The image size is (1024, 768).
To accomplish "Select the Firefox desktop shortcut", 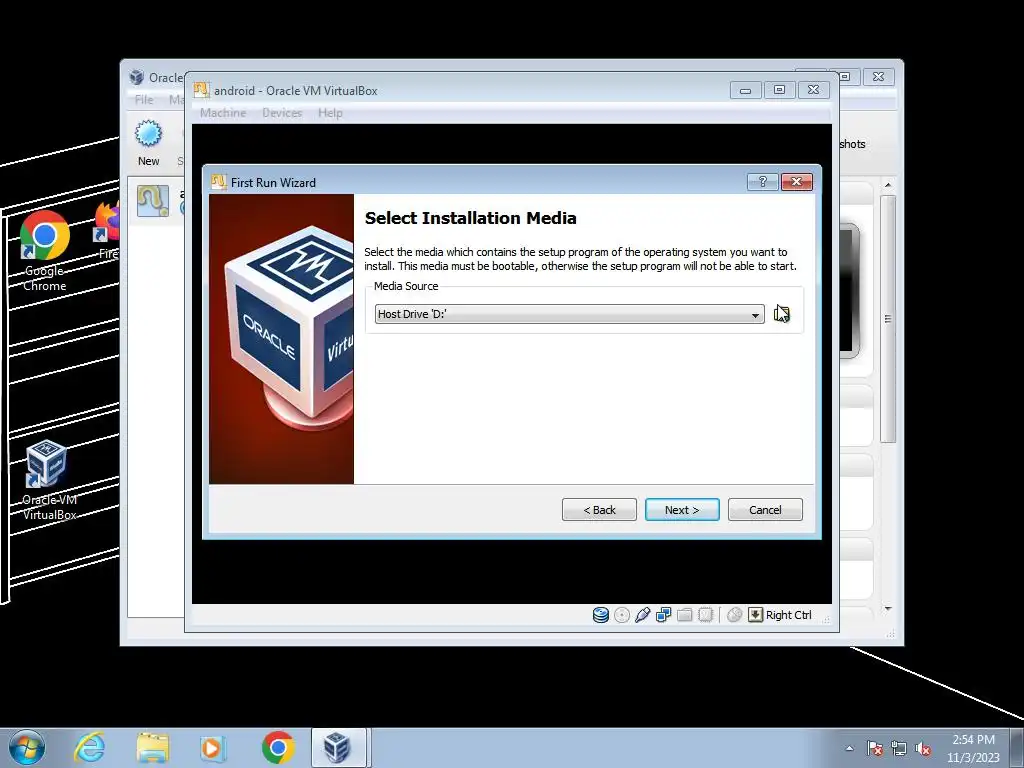I will [108, 231].
